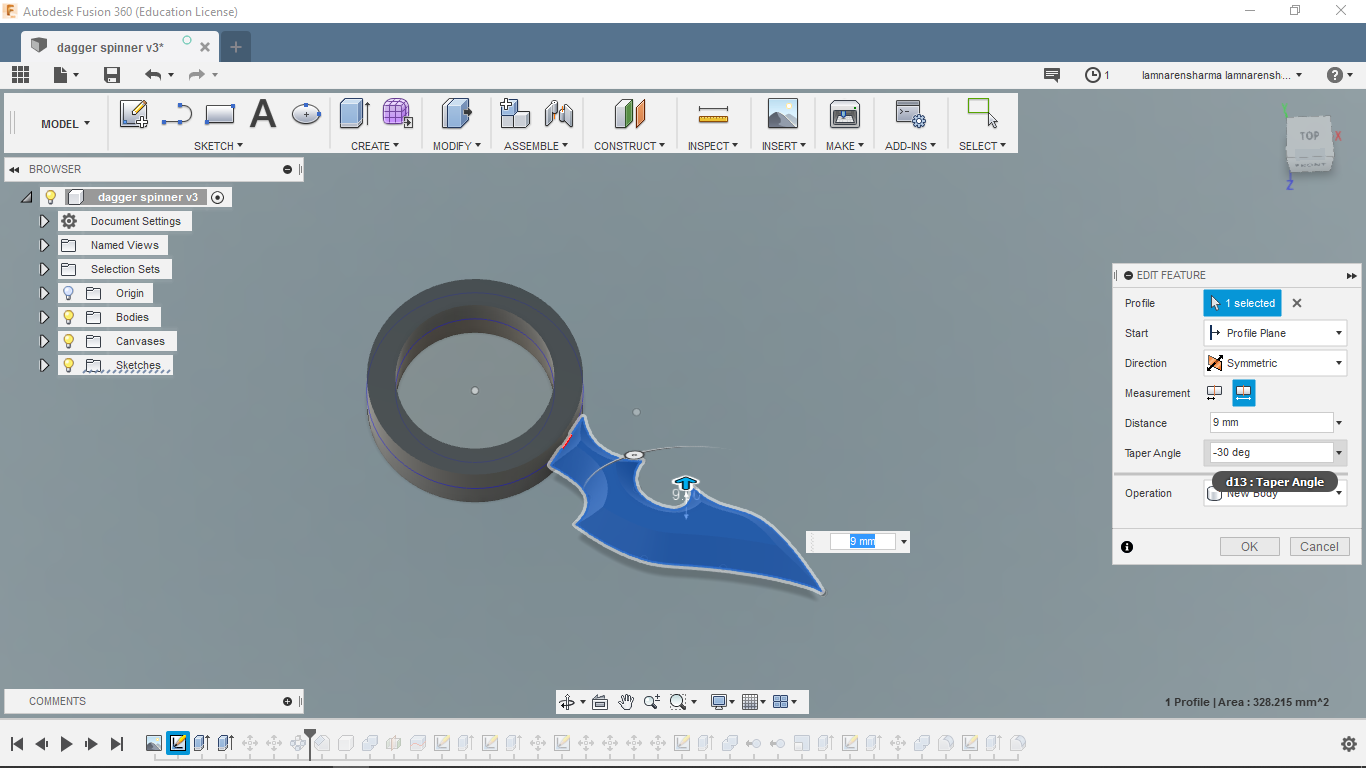Image resolution: width=1366 pixels, height=768 pixels.
Task: Click the Insert image icon
Action: [783, 114]
